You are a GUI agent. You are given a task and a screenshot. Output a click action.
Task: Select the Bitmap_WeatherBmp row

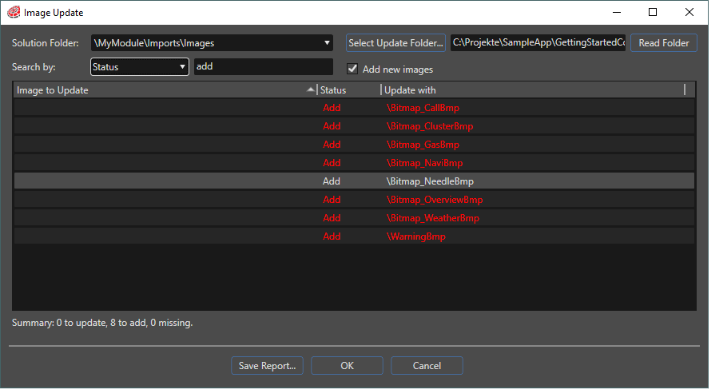[354, 218]
